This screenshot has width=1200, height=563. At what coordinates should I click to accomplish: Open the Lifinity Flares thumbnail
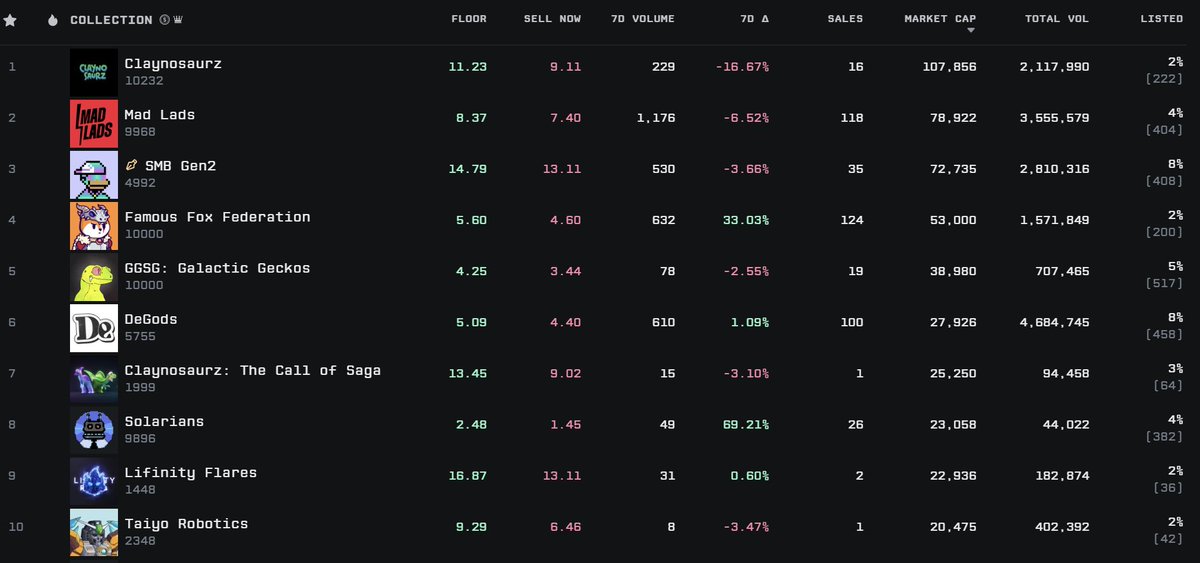94,481
